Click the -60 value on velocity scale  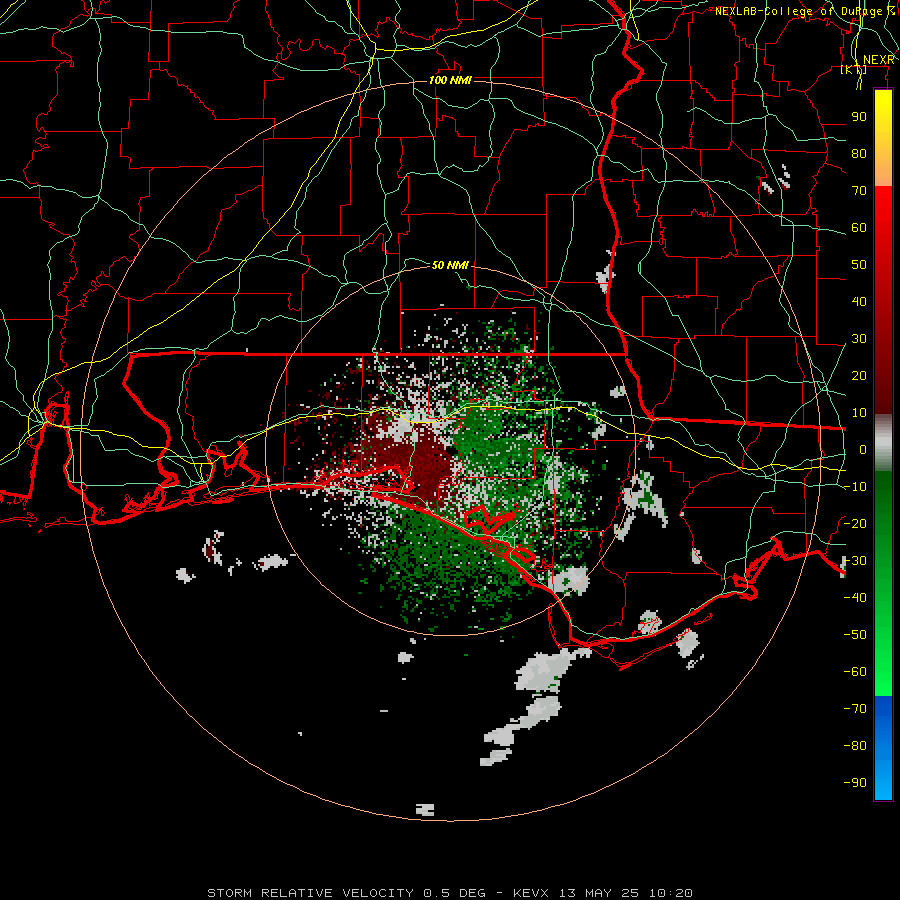[855, 672]
